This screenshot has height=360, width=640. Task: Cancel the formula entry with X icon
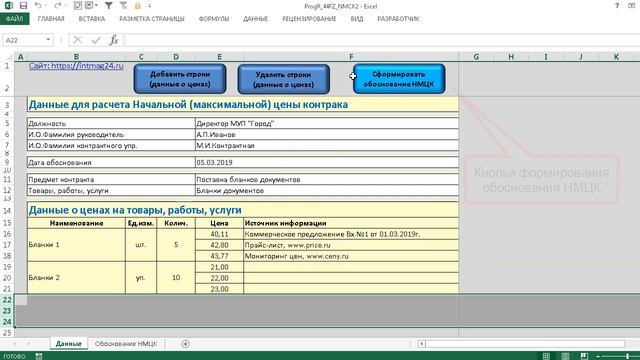pos(77,40)
